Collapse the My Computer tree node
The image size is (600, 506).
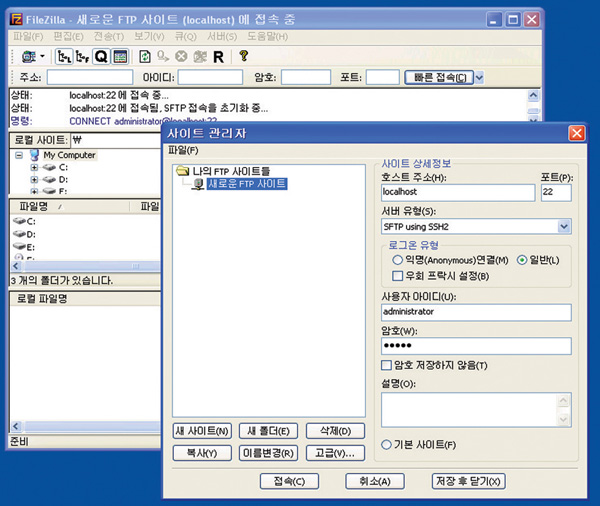[x=19, y=155]
